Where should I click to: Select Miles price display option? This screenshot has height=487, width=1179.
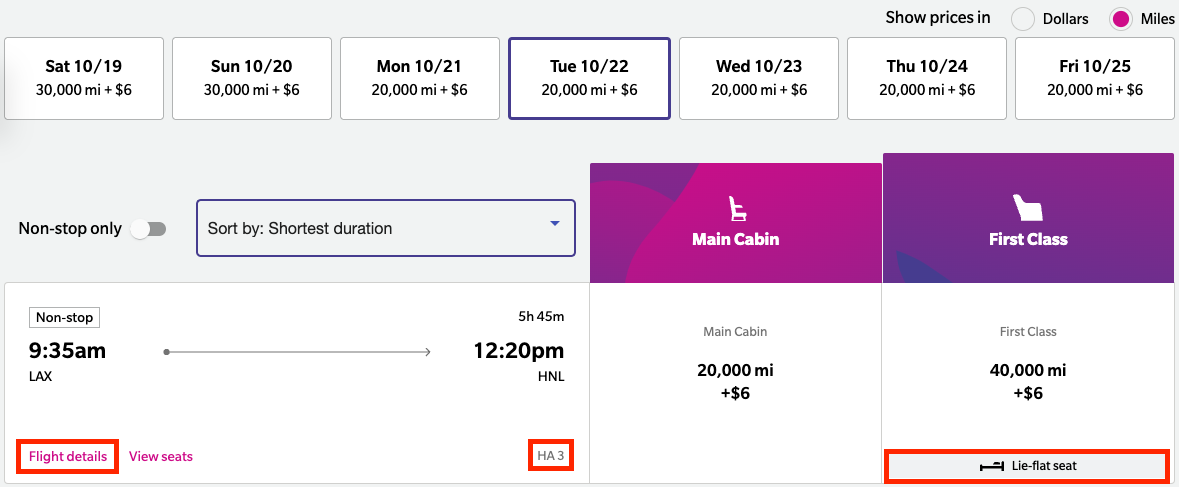[x=1122, y=18]
